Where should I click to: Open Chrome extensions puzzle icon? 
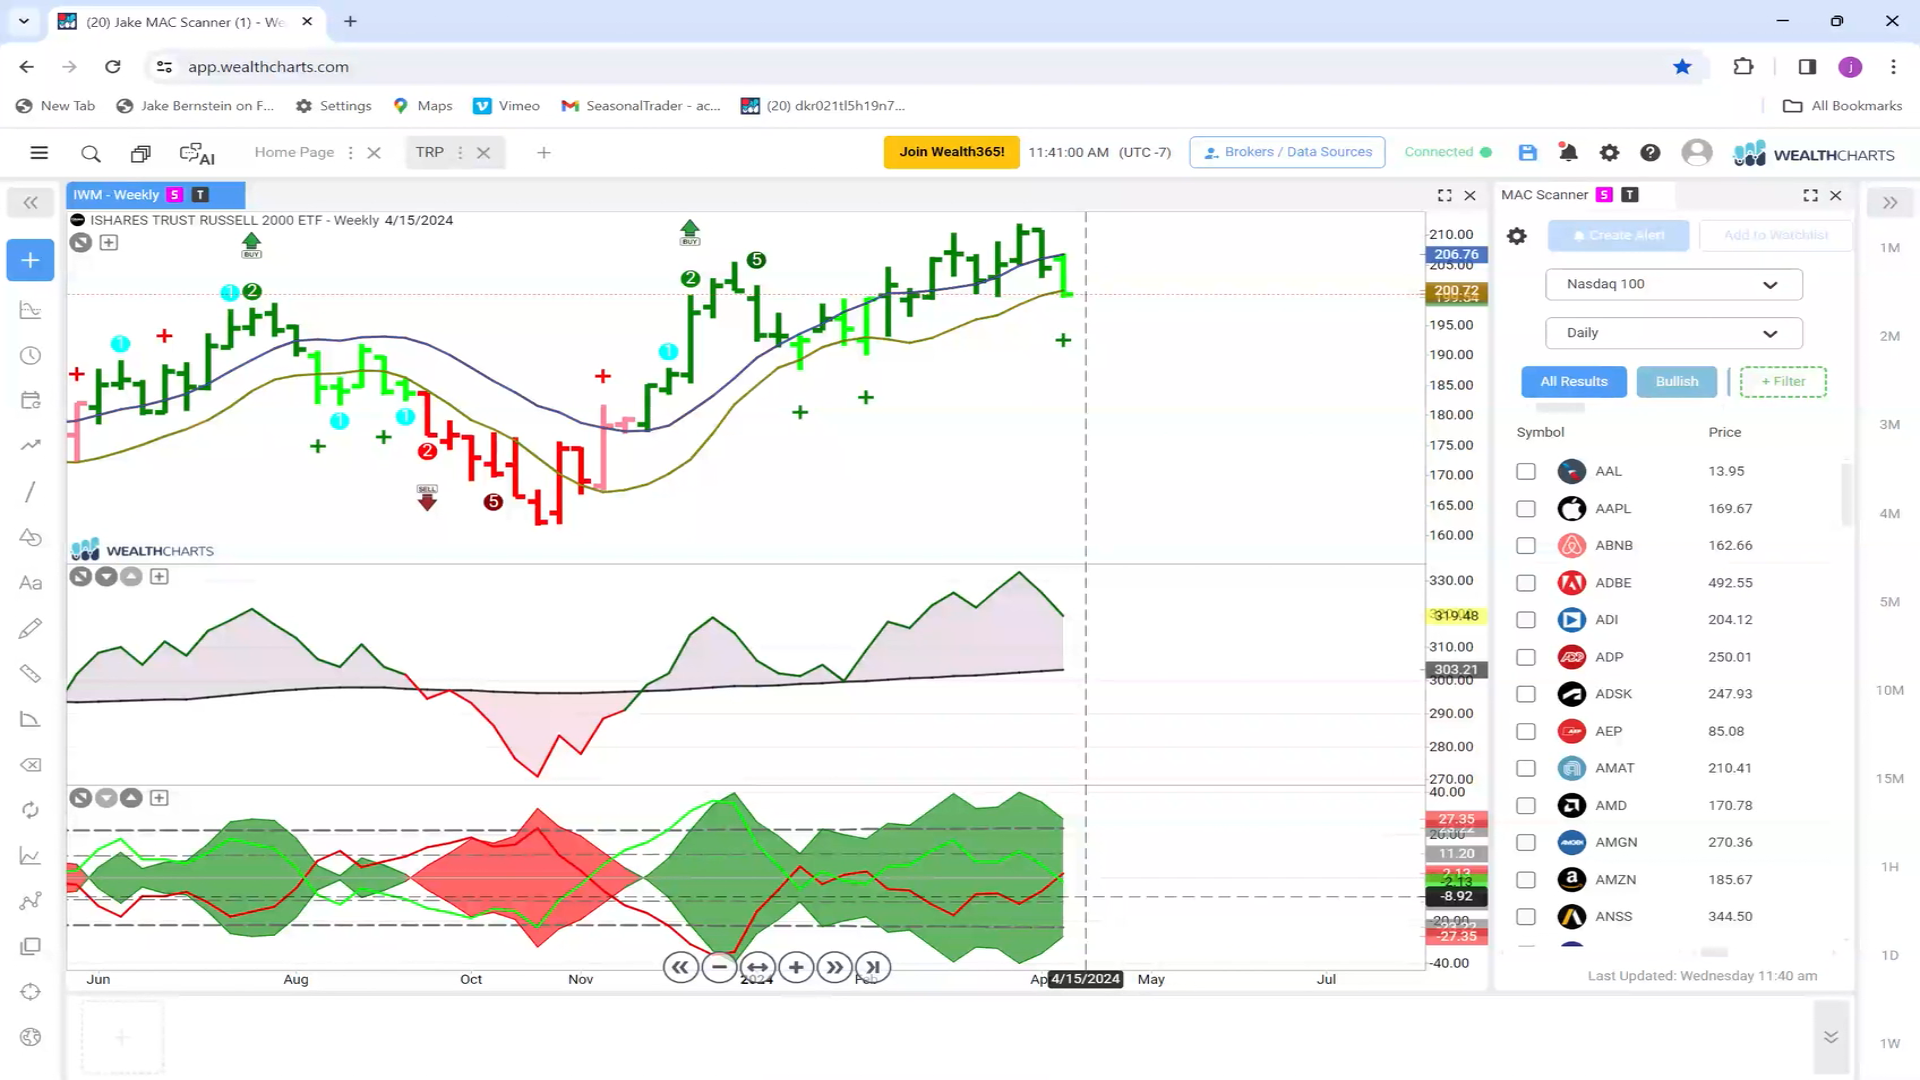coord(1743,67)
